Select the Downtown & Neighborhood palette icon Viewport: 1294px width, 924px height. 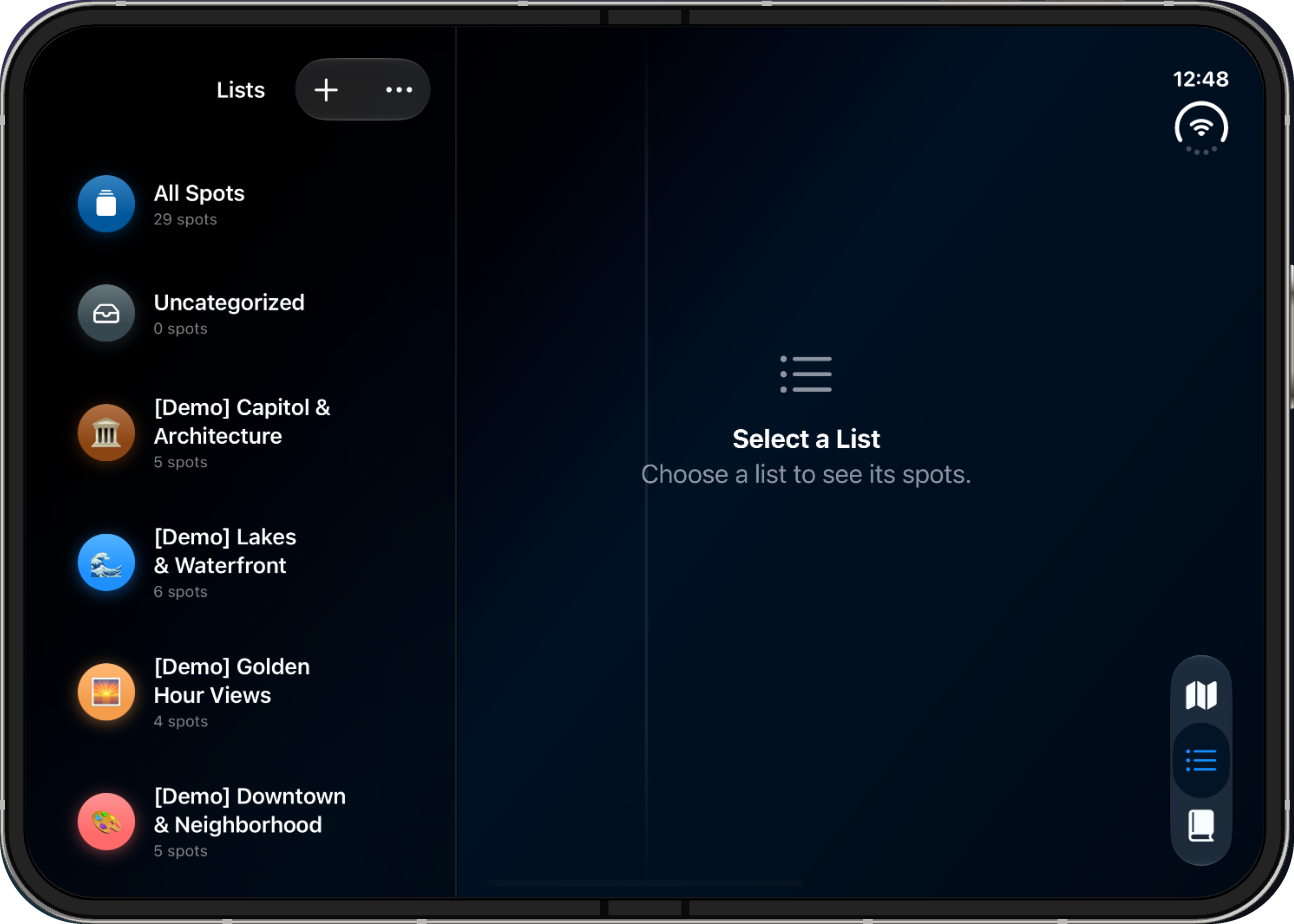coord(106,822)
